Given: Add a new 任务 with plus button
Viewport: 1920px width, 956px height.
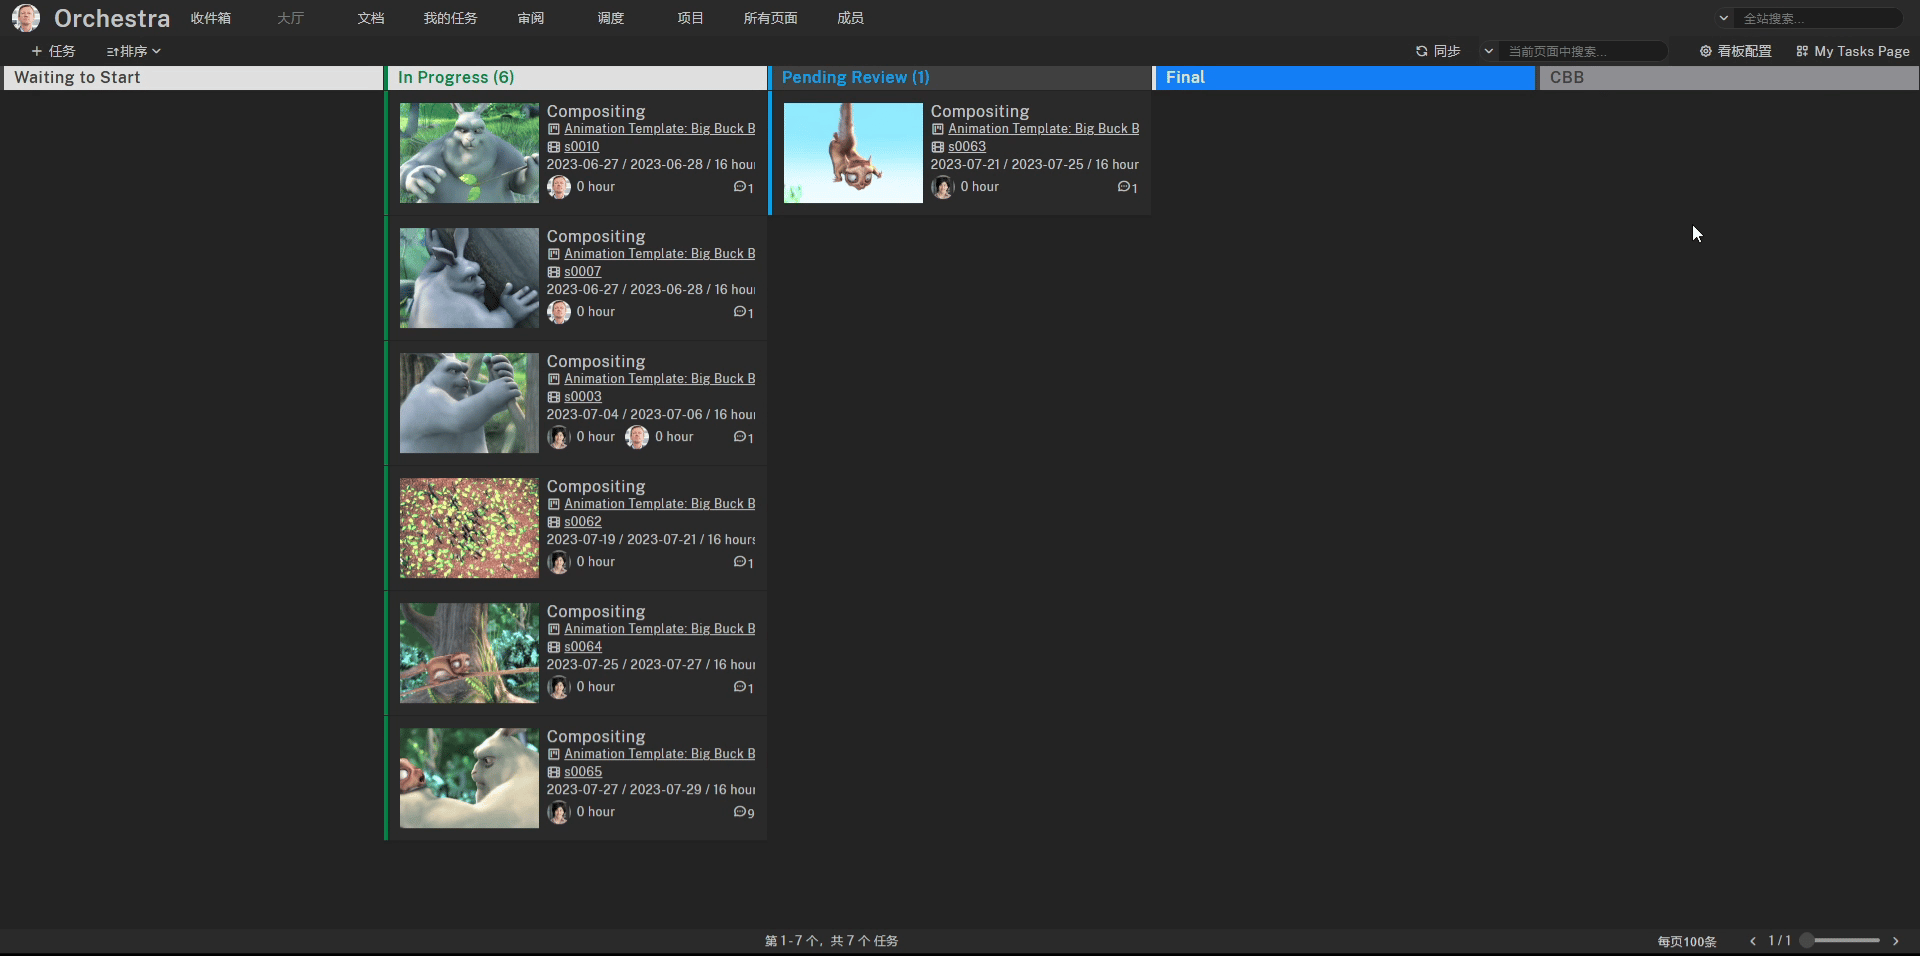Looking at the screenshot, I should point(53,51).
